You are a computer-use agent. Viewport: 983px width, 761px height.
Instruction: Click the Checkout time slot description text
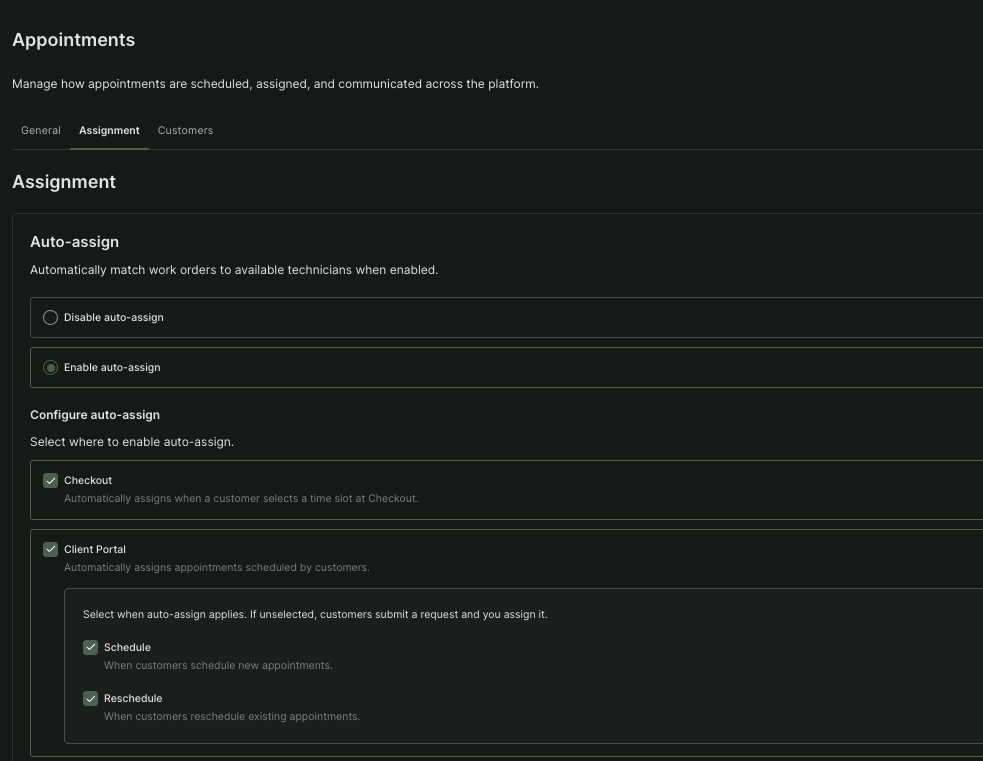(241, 498)
